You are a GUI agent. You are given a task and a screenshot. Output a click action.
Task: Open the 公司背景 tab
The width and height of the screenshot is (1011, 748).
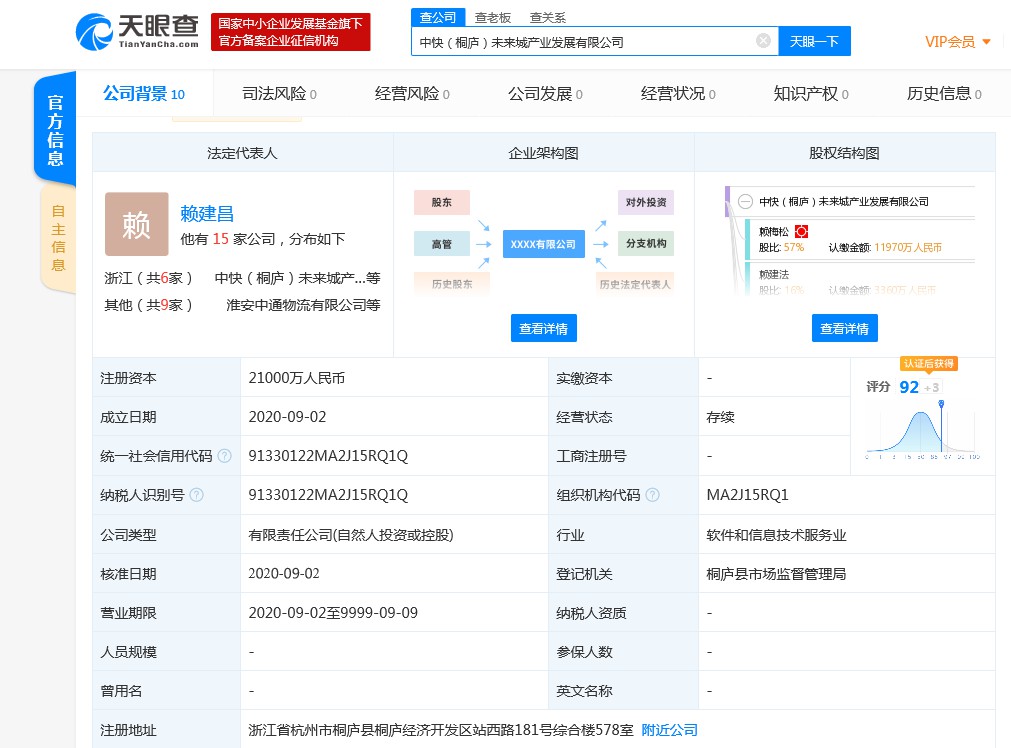tap(144, 94)
